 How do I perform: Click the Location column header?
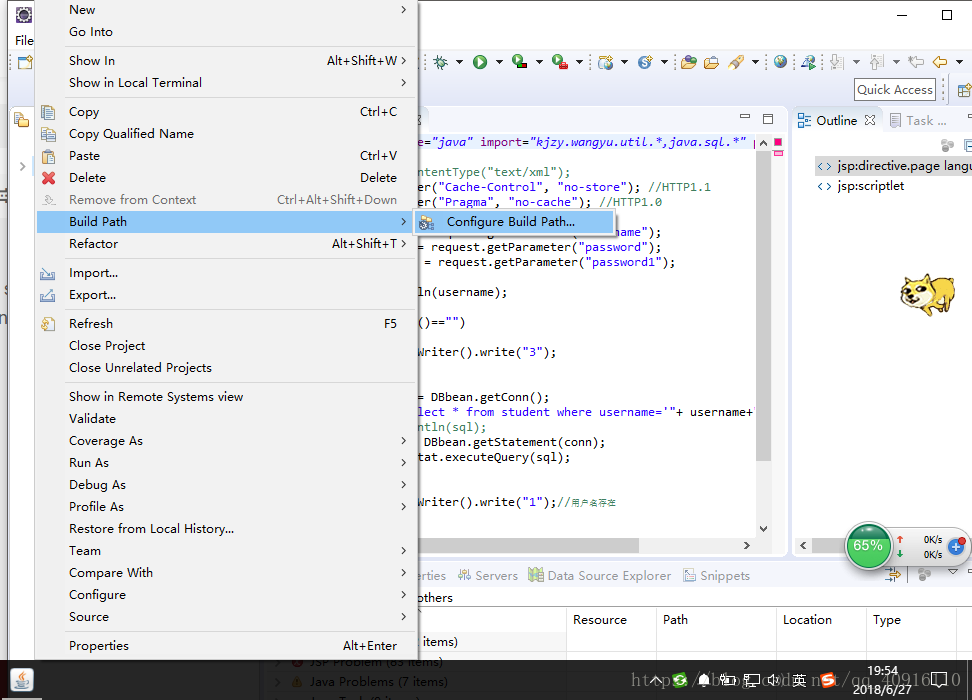click(x=821, y=620)
